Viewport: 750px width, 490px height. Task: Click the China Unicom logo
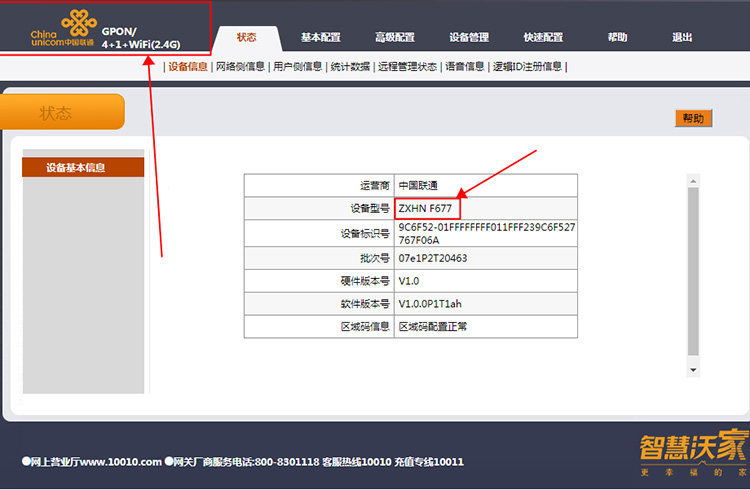pyautogui.click(x=63, y=28)
